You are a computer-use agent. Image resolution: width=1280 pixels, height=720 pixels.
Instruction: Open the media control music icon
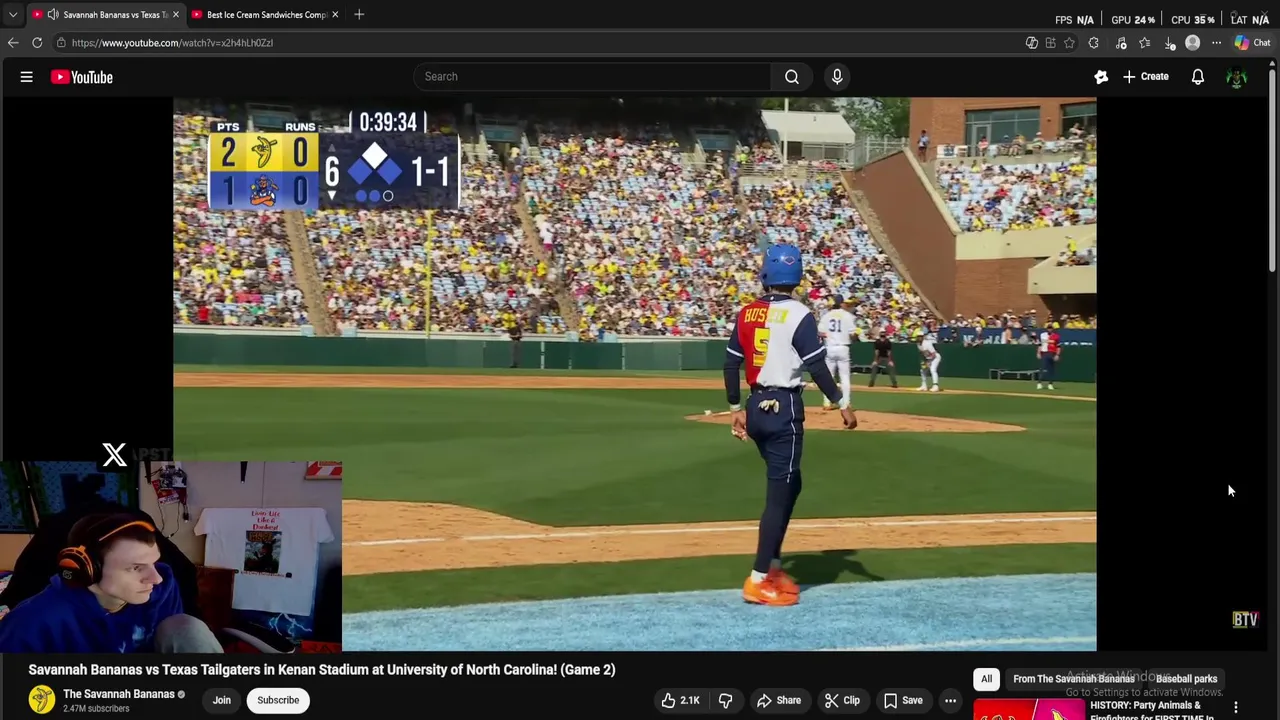pos(1121,43)
